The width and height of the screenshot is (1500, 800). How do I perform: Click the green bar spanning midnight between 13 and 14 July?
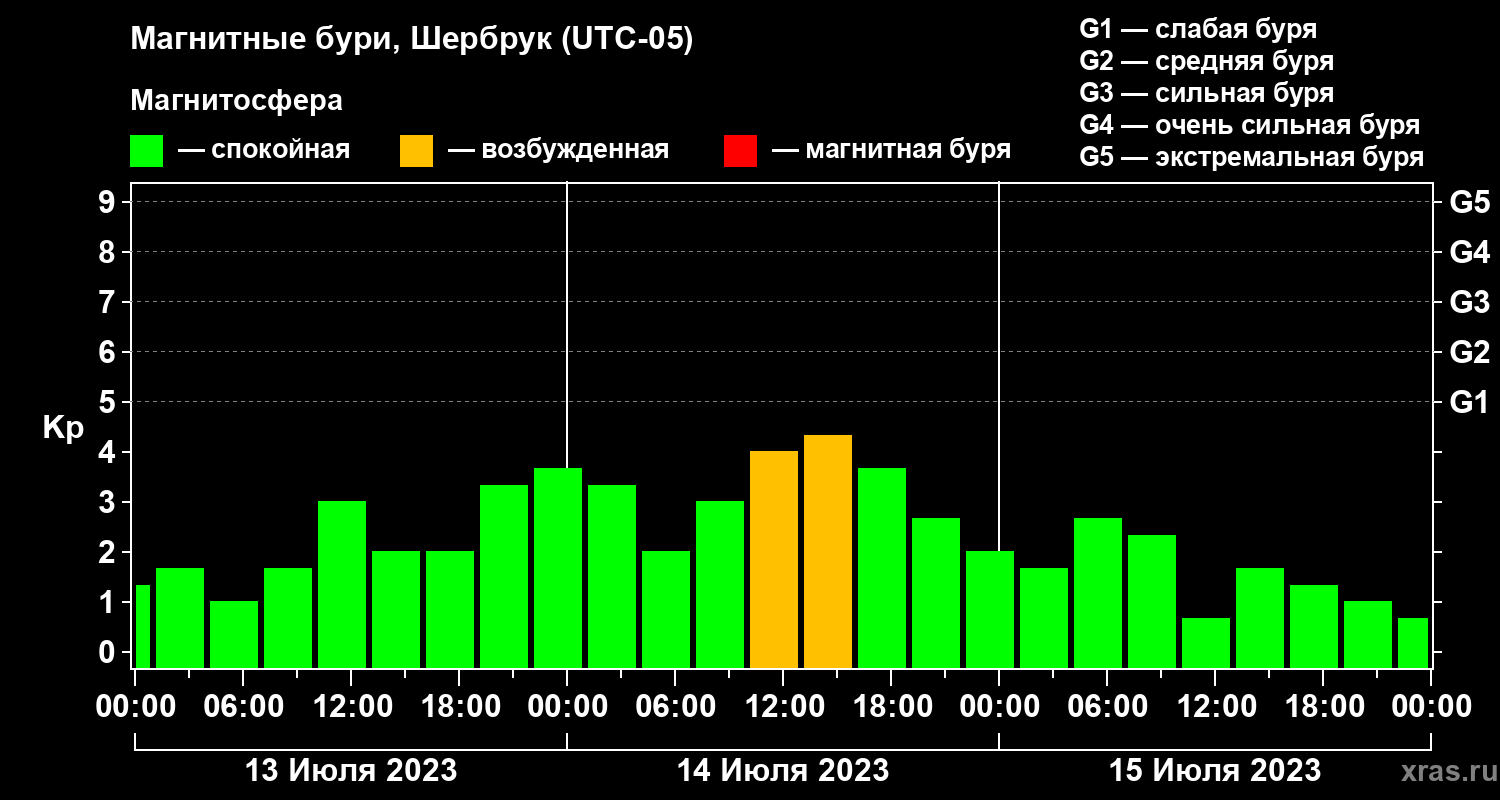[x=558, y=568]
